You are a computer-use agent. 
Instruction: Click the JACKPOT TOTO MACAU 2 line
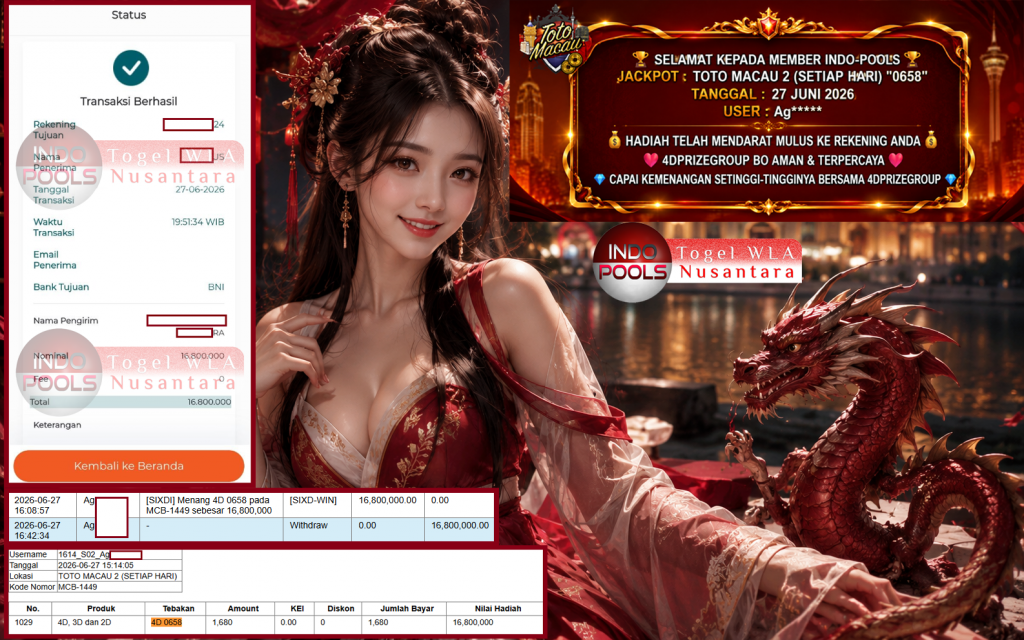click(x=772, y=76)
